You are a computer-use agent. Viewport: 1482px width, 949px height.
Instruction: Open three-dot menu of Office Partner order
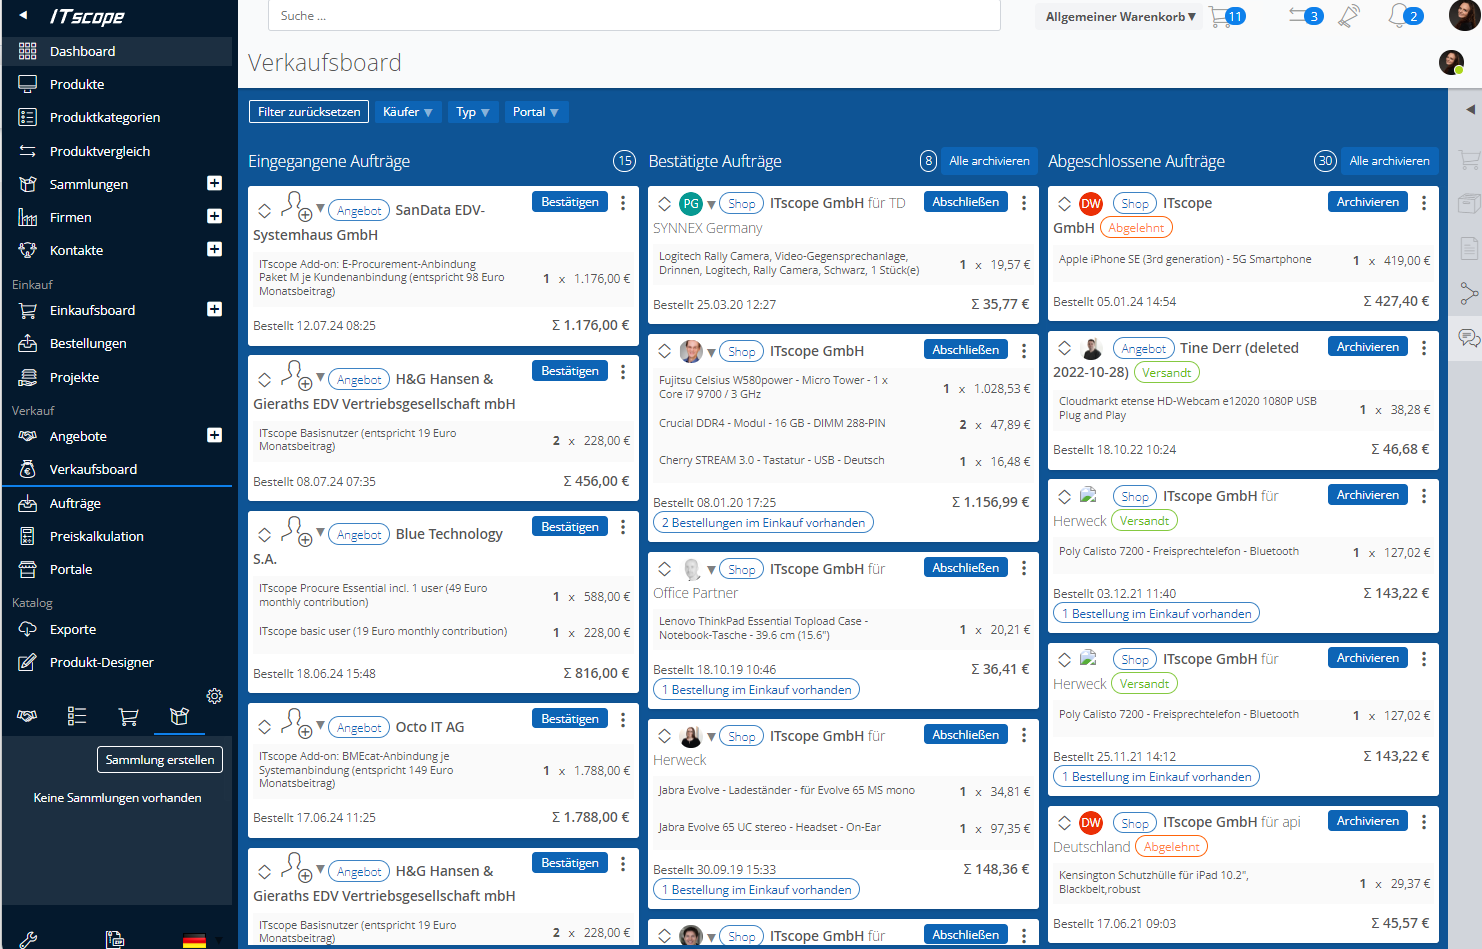point(1024,568)
